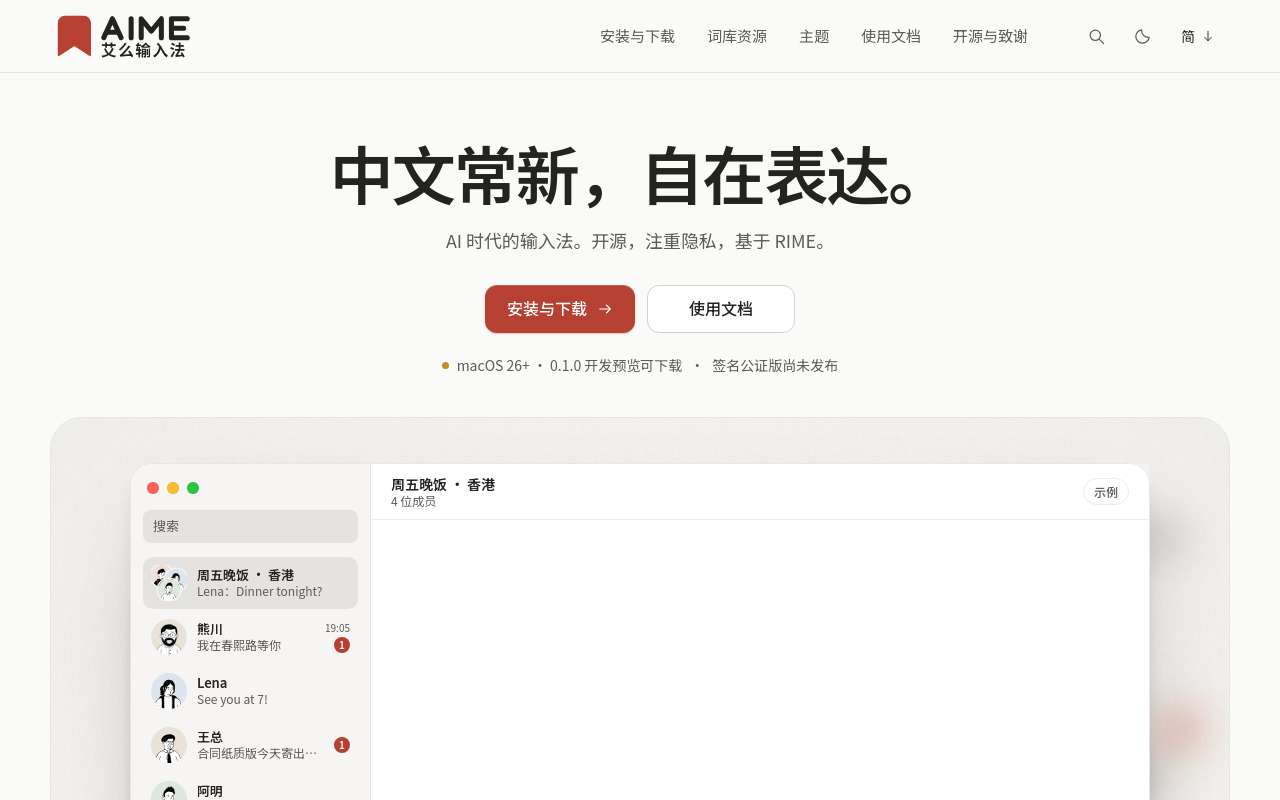Open the 熊川 conversation
The width and height of the screenshot is (1280, 800).
point(250,637)
